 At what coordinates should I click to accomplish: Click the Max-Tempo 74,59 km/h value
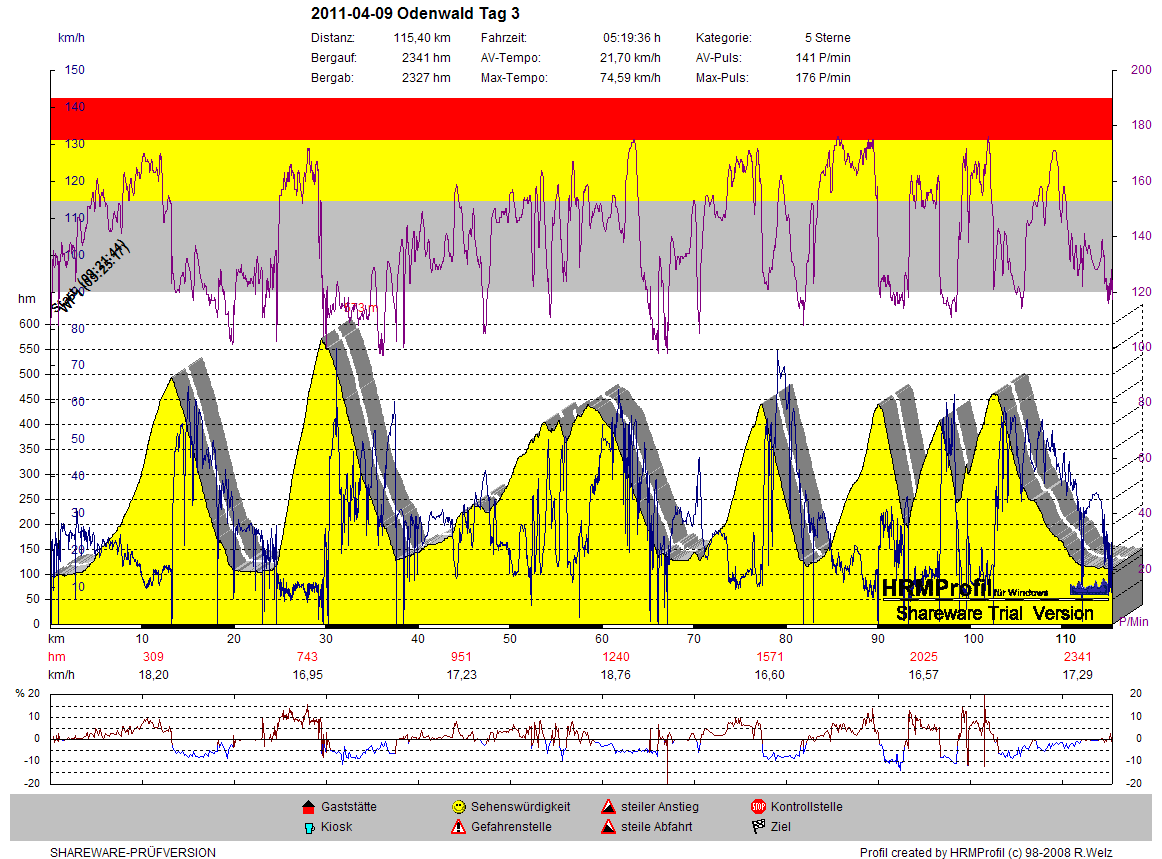[x=630, y=78]
